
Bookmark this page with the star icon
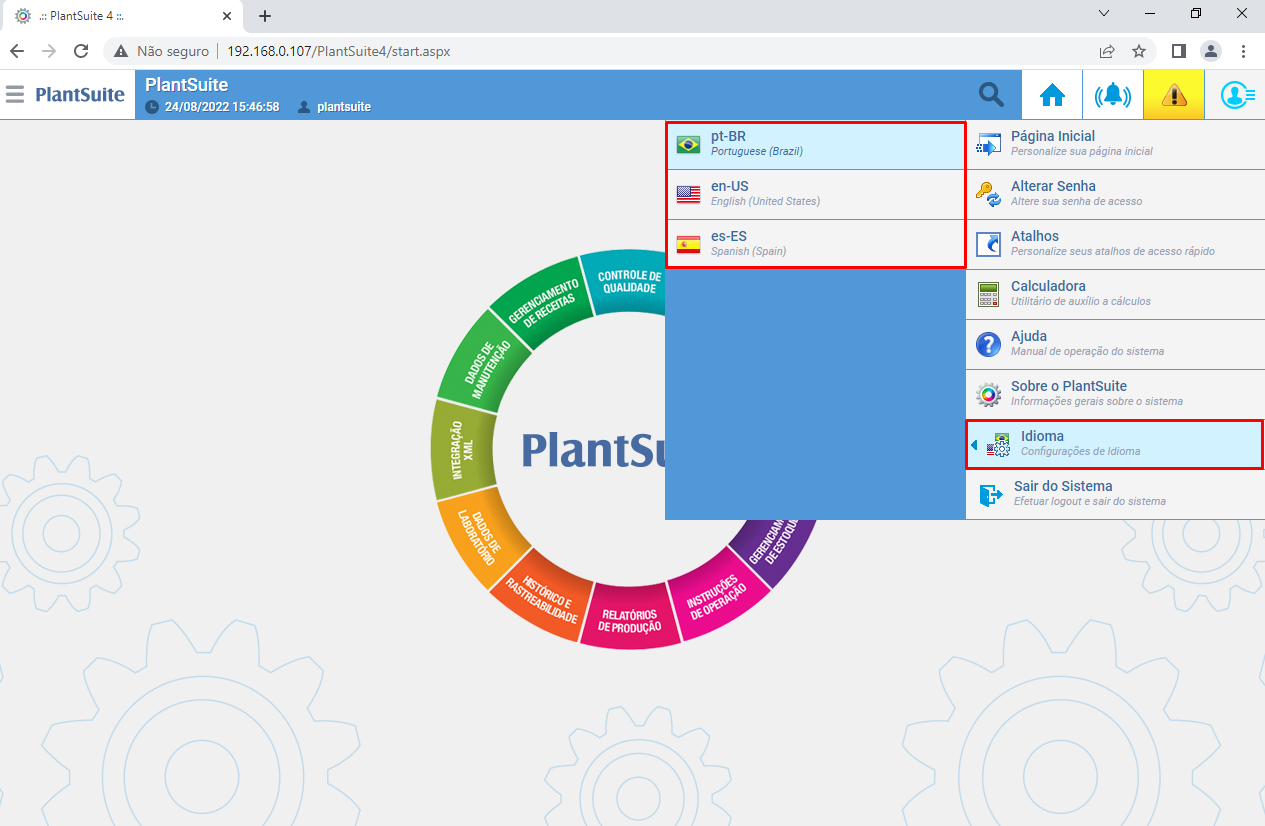(1138, 51)
